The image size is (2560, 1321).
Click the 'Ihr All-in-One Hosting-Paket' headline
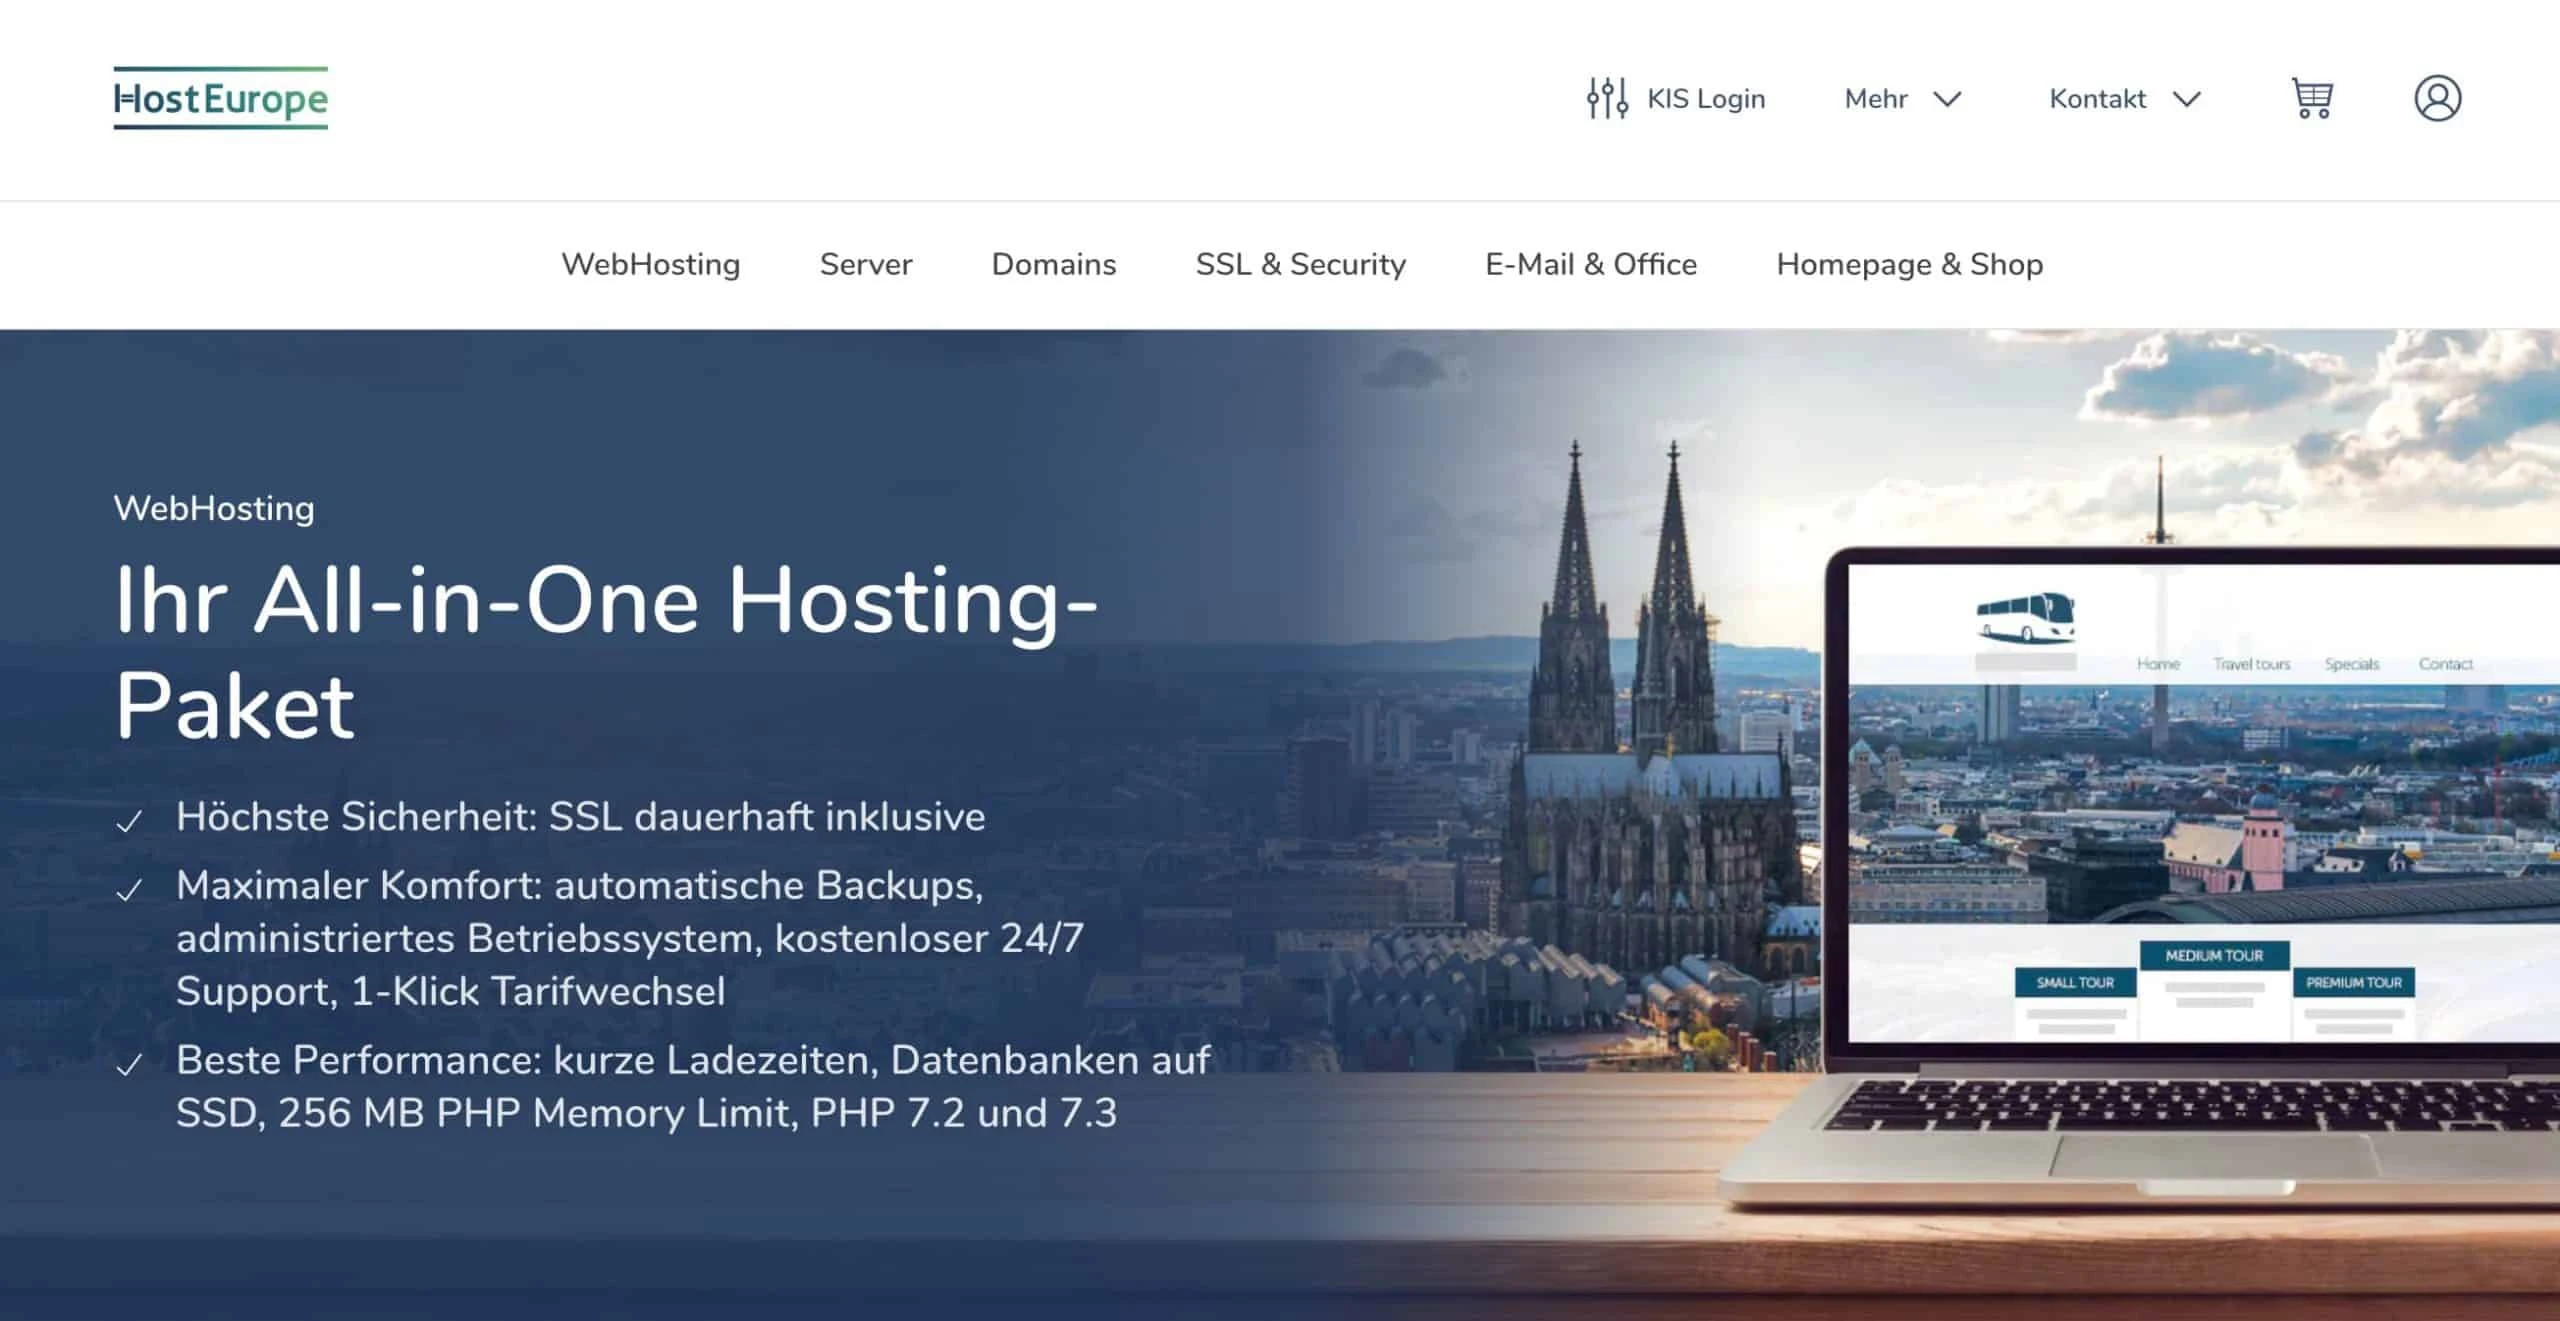[x=606, y=652]
